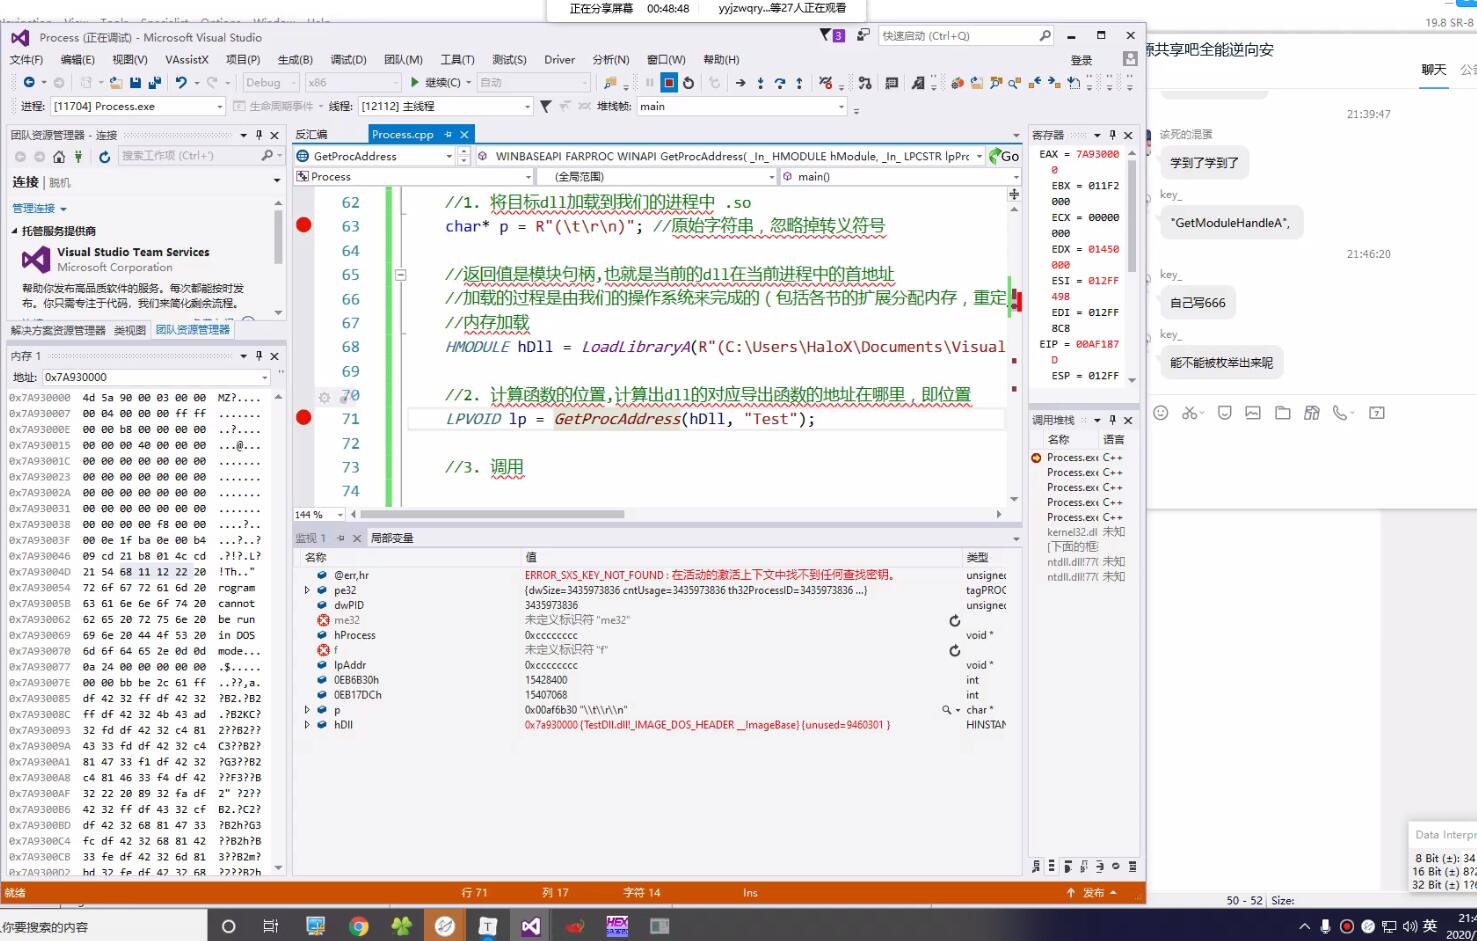Open the VAssistX menu

[x=187, y=60]
